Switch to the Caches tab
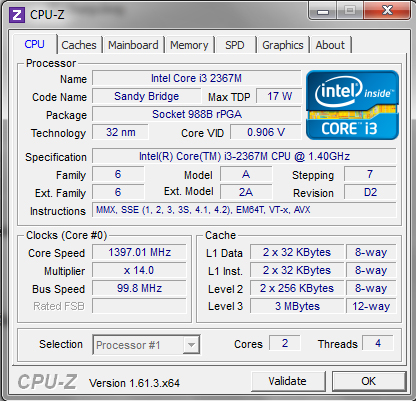 click(x=79, y=45)
